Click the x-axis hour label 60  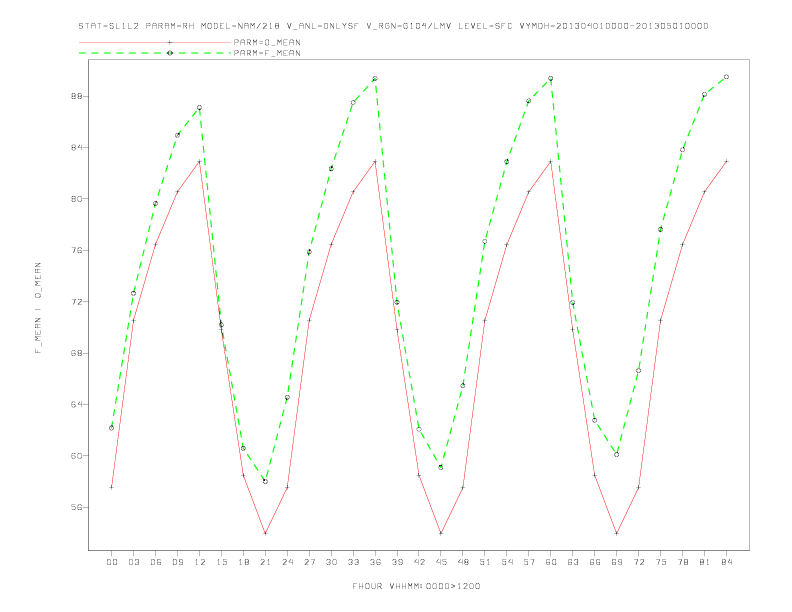pyautogui.click(x=551, y=562)
